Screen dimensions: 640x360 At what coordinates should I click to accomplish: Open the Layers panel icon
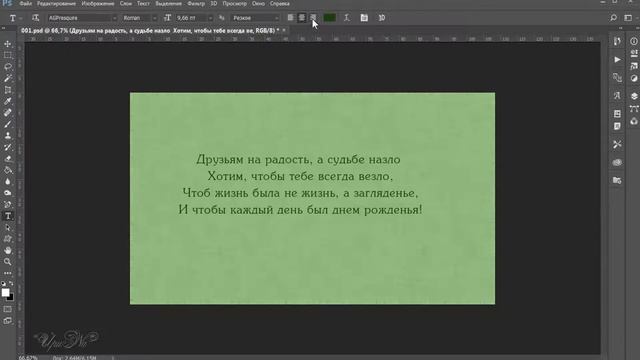(x=634, y=96)
